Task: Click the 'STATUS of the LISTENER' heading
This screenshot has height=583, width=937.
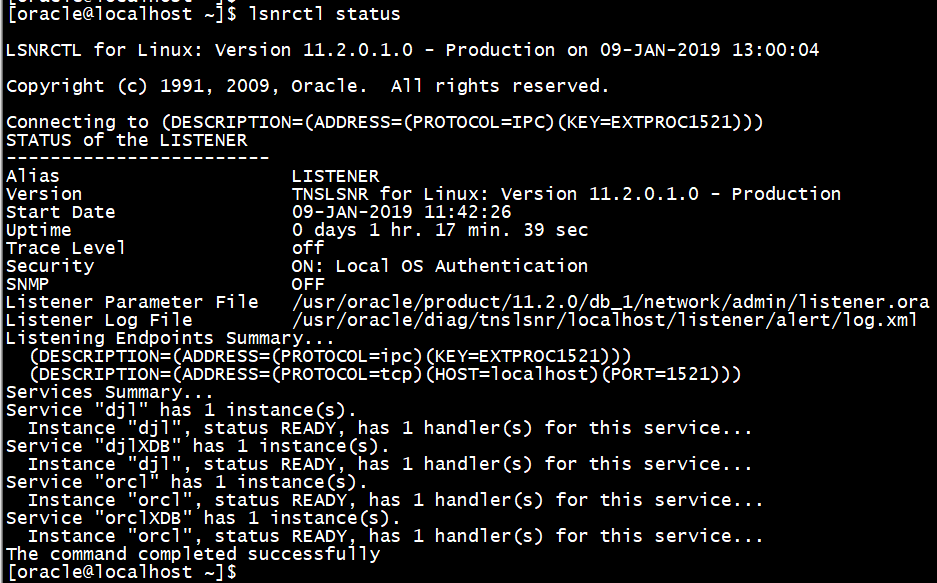Action: tap(127, 140)
